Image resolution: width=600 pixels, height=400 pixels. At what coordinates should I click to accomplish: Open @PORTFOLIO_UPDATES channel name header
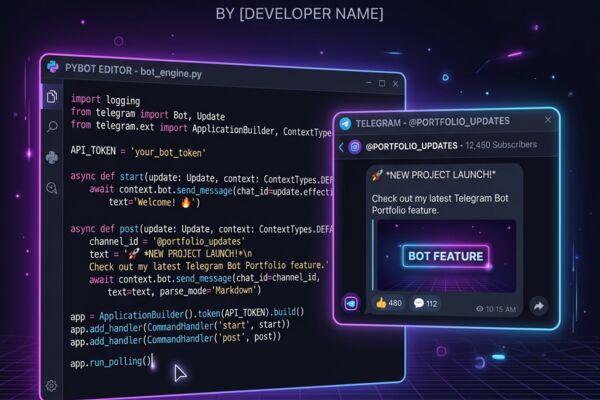(x=411, y=146)
